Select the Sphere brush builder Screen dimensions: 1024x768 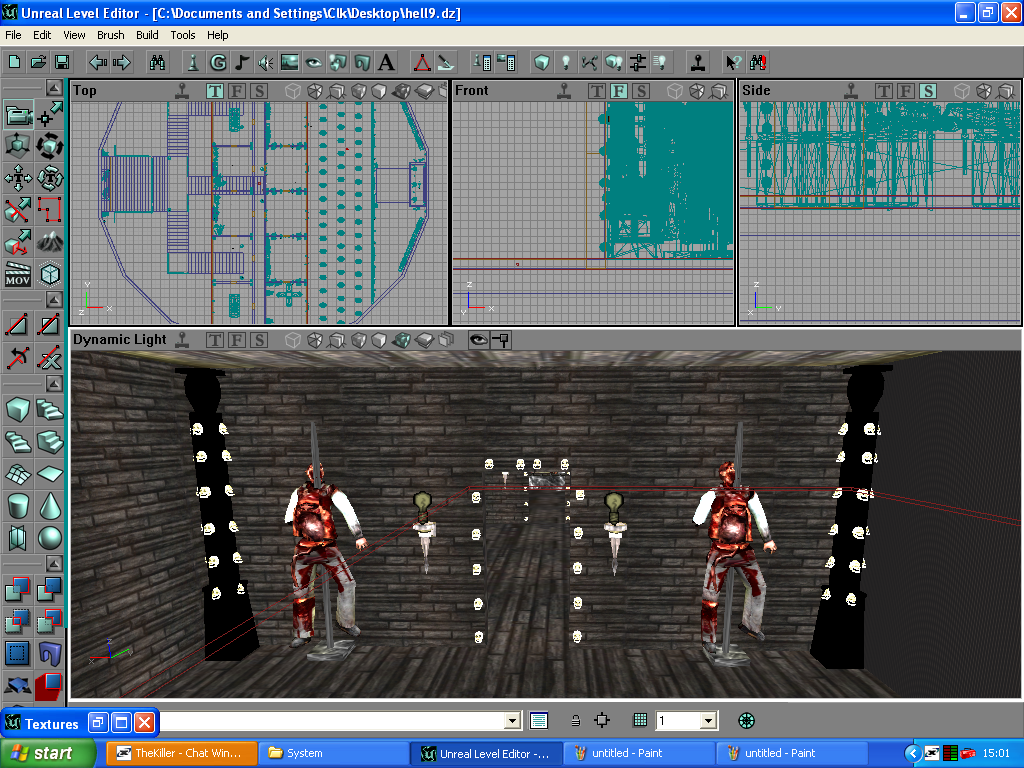pyautogui.click(x=49, y=538)
